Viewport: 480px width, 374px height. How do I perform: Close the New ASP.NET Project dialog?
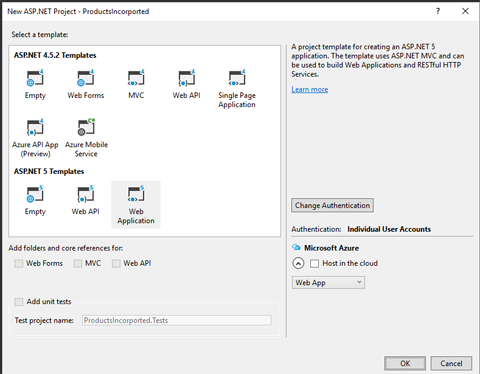point(465,11)
